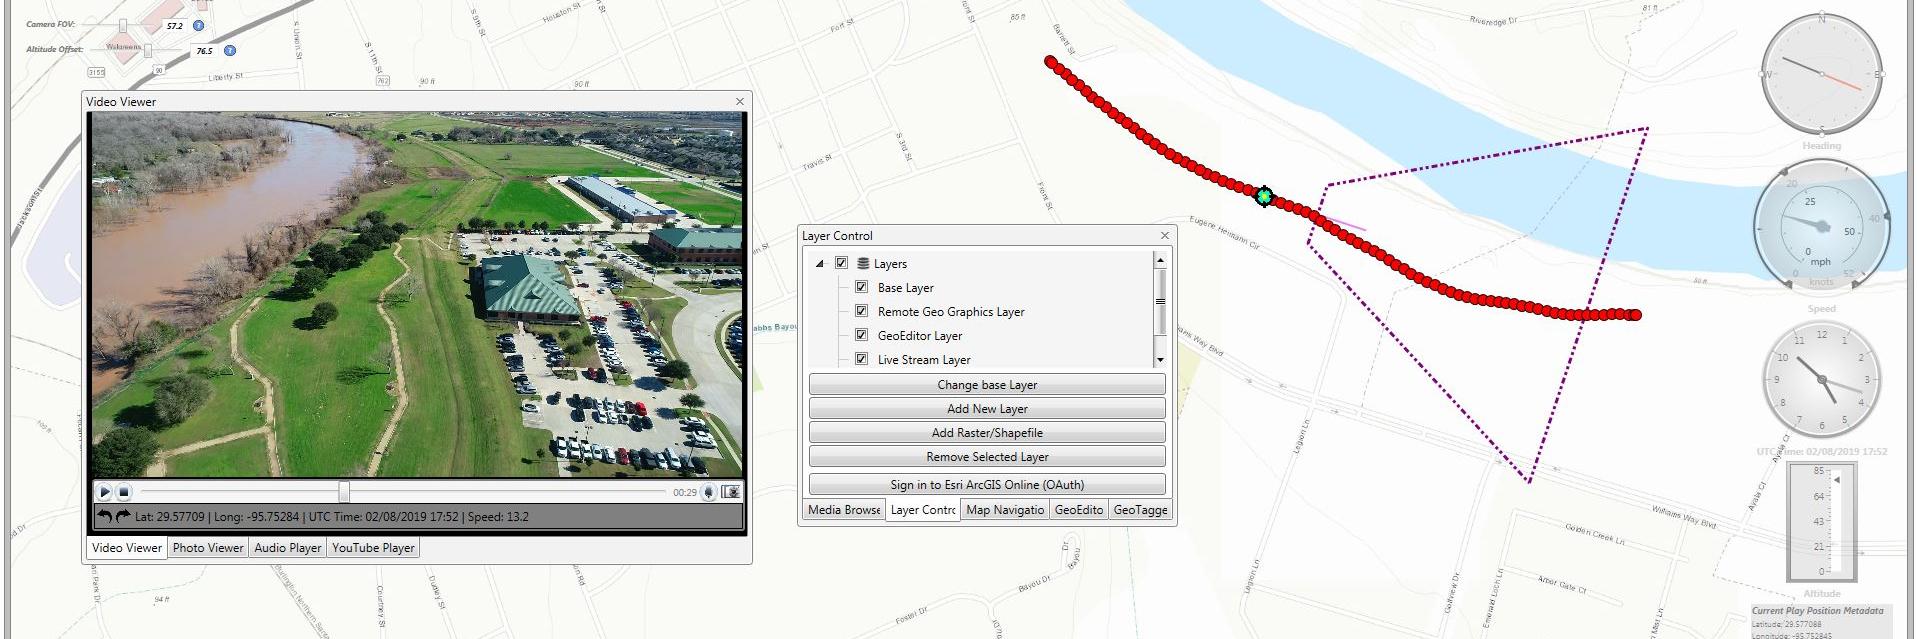Click the Lat/Long/UTC status text in Video Viewer
This screenshot has height=639, width=1917.
pyautogui.click(x=331, y=517)
